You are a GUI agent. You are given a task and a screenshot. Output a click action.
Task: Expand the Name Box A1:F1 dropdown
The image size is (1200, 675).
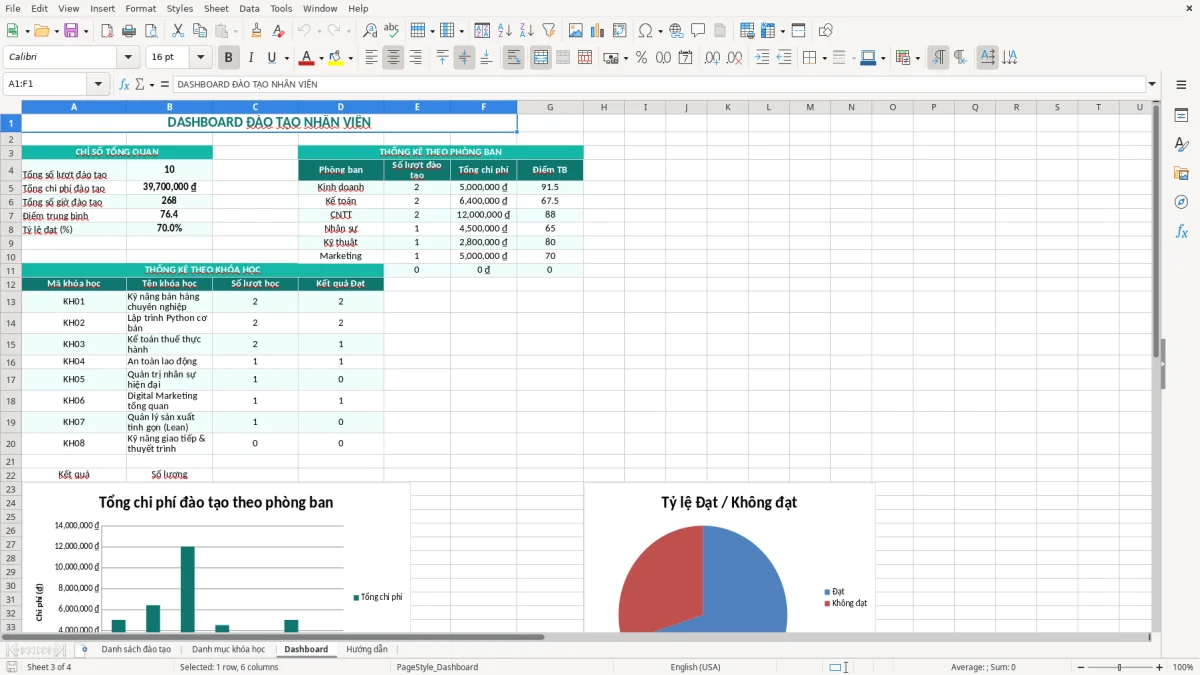(x=98, y=84)
